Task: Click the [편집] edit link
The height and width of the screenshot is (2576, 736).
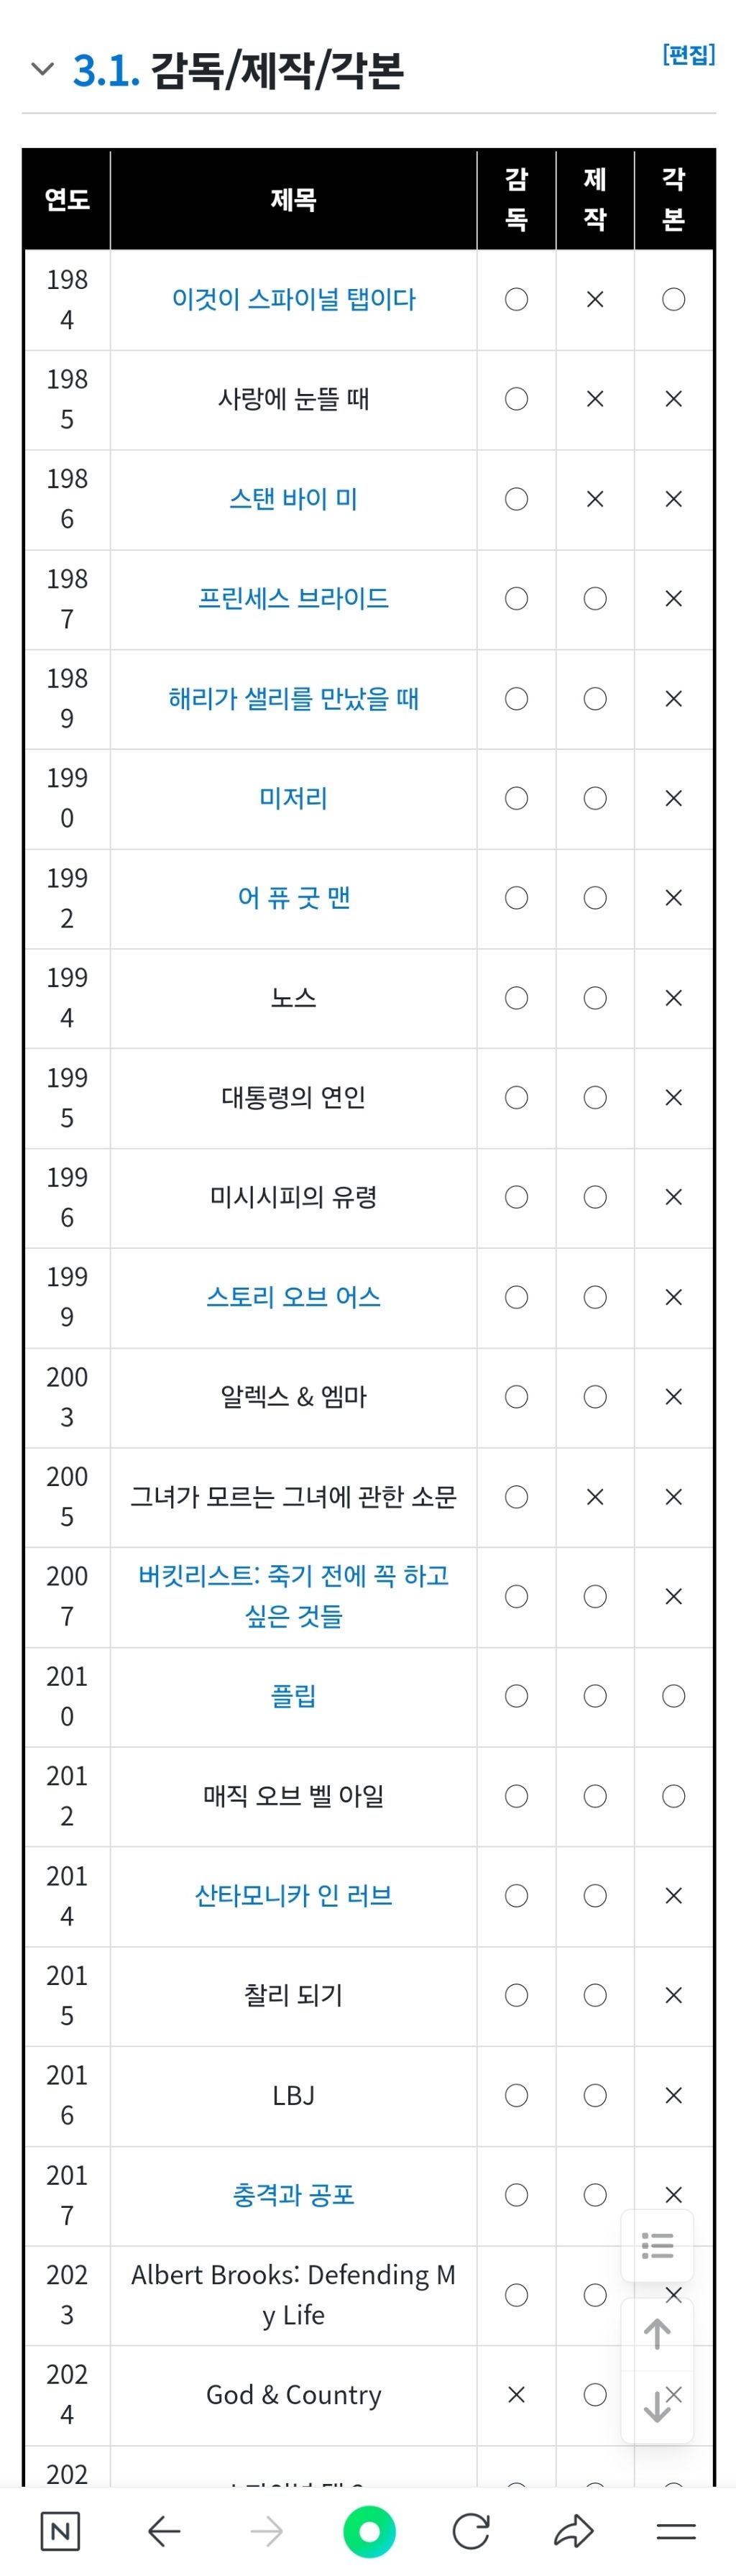Action: click(688, 55)
